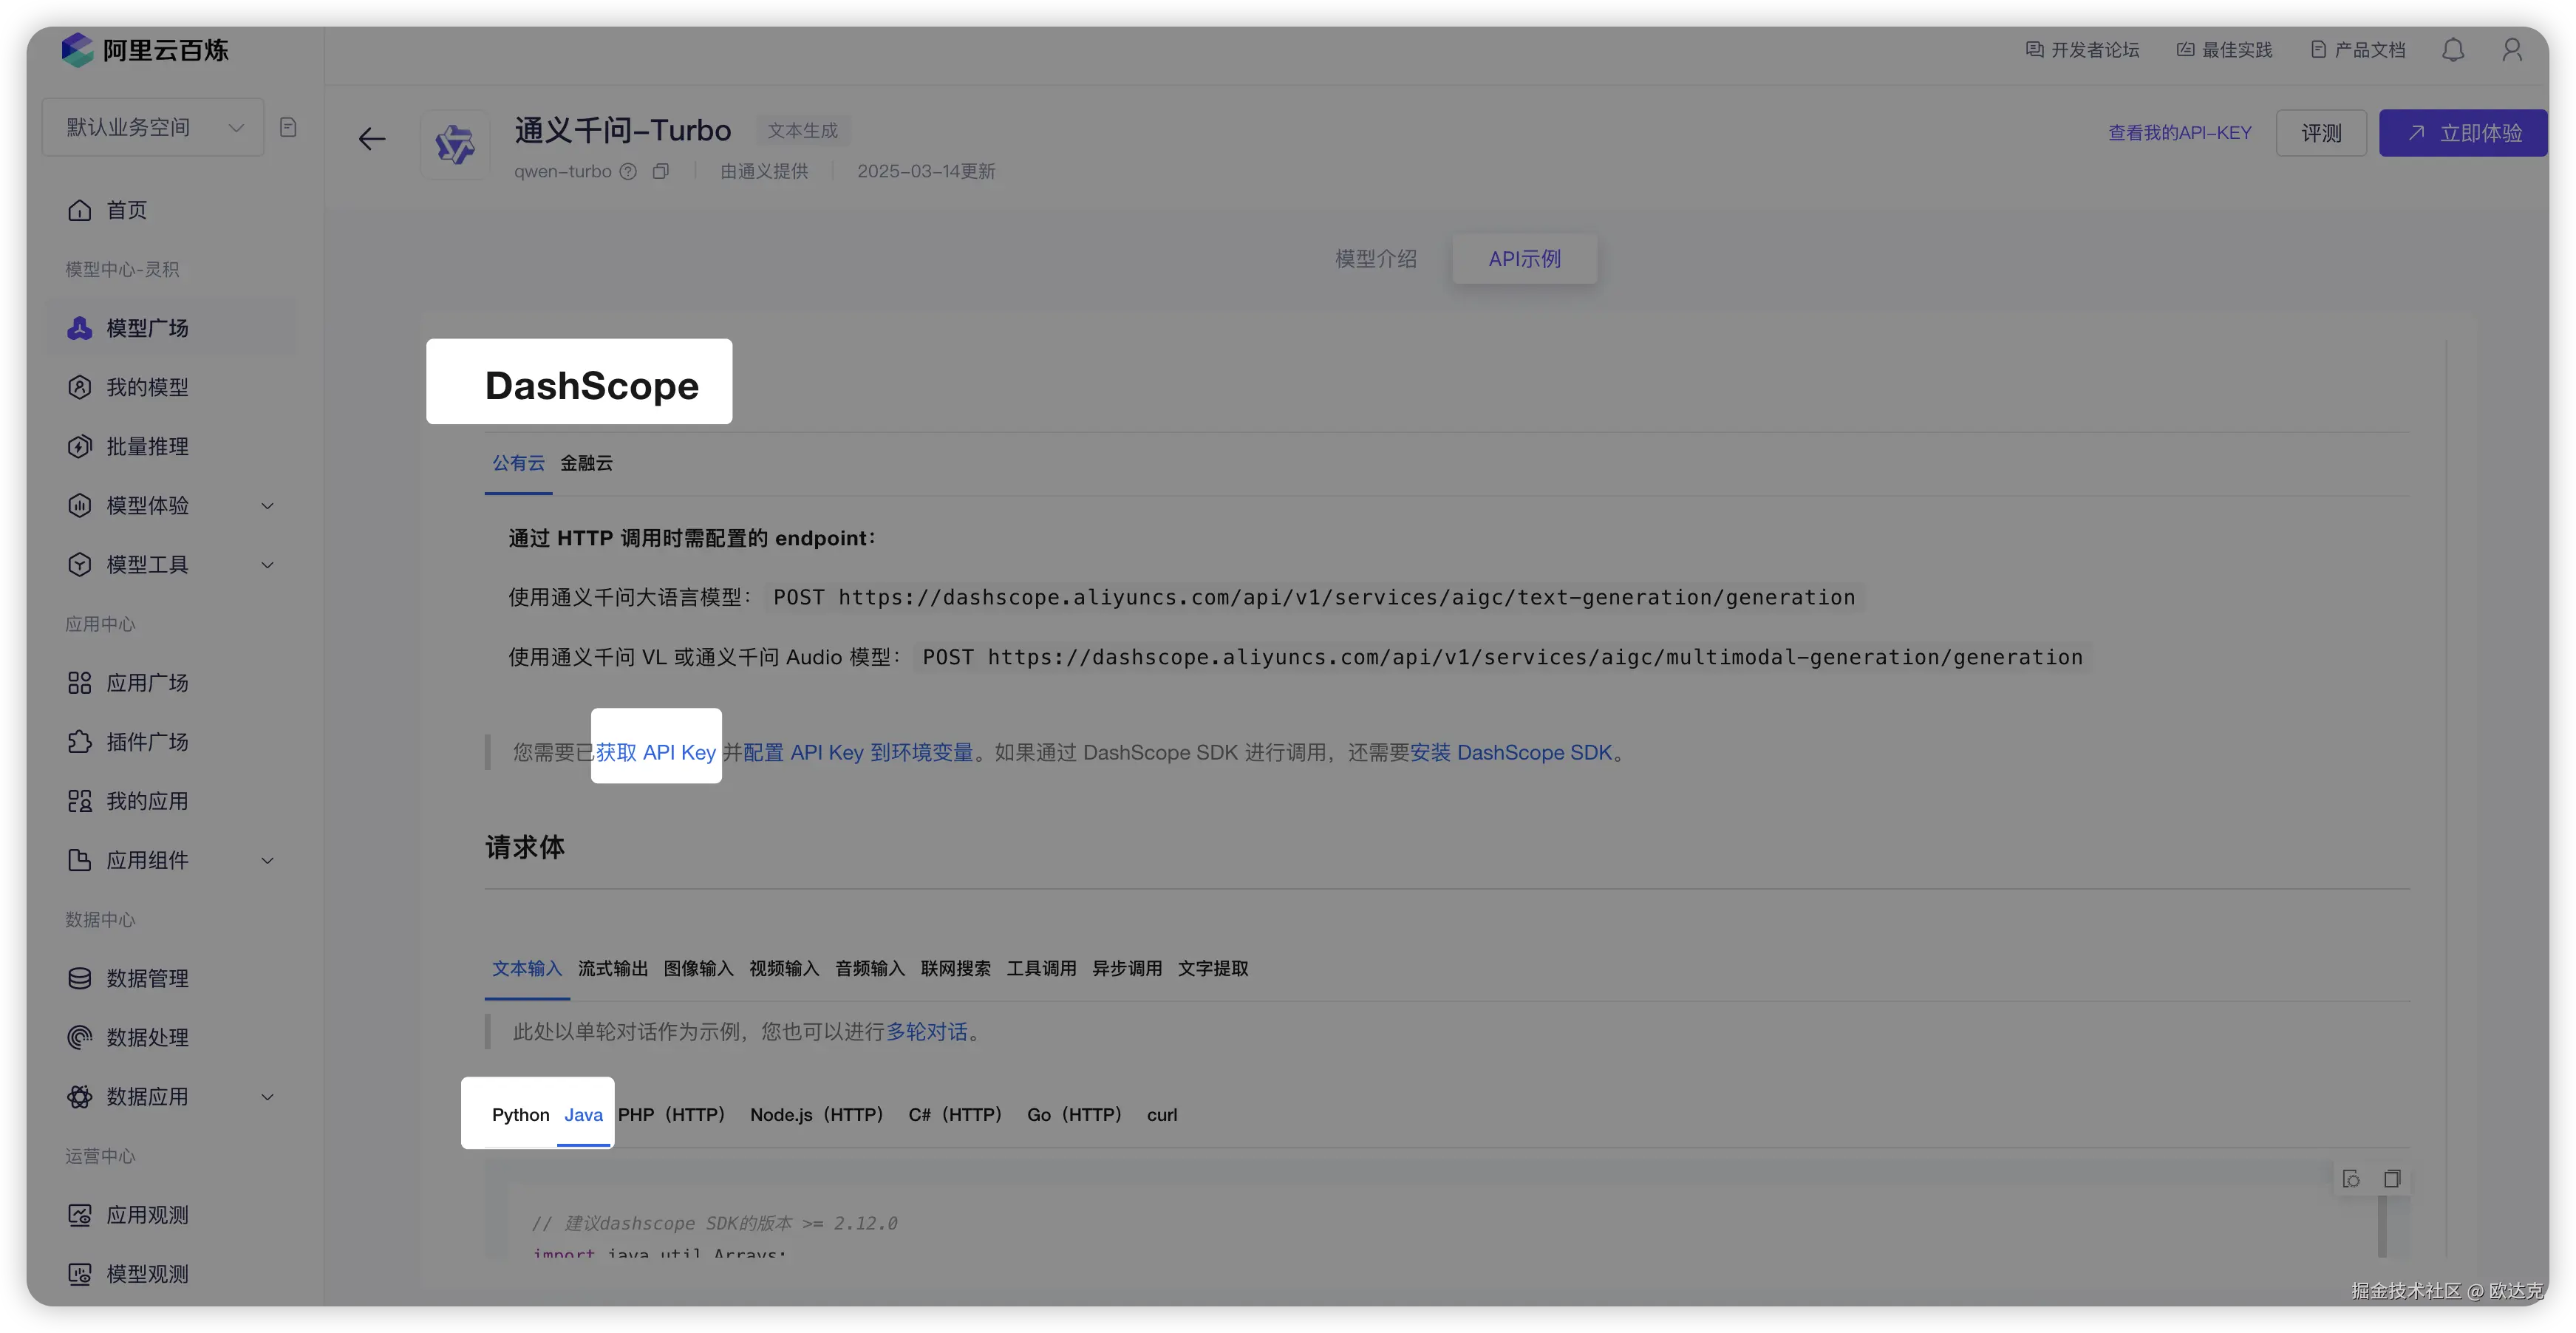Click the back arrow icon
The height and width of the screenshot is (1333, 2576).
click(372, 139)
